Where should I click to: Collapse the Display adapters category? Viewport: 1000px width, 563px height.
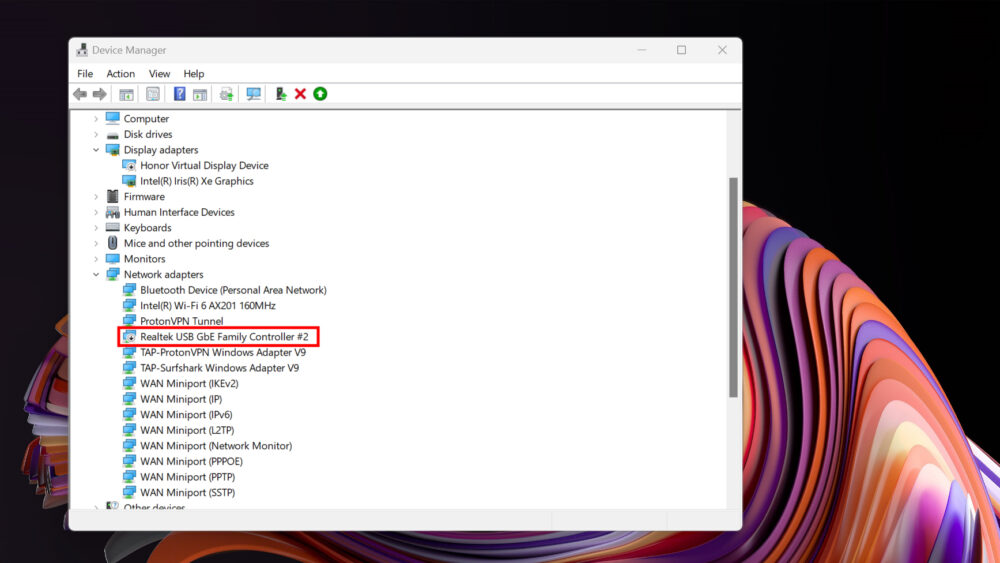pyautogui.click(x=97, y=150)
